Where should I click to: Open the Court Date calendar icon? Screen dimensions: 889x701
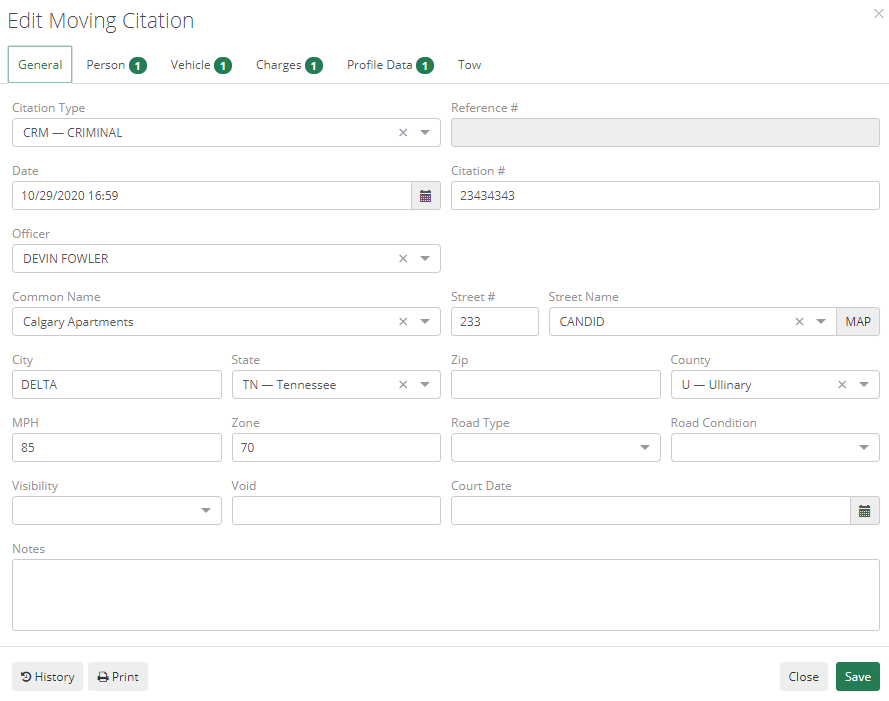[864, 511]
